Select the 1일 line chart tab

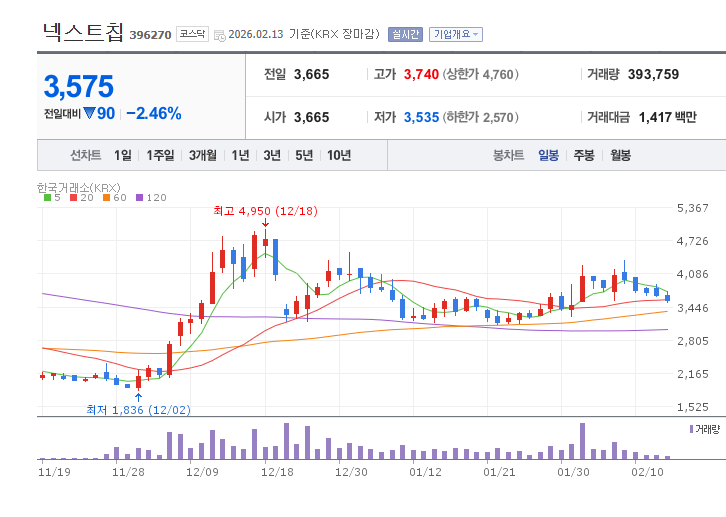(x=123, y=155)
